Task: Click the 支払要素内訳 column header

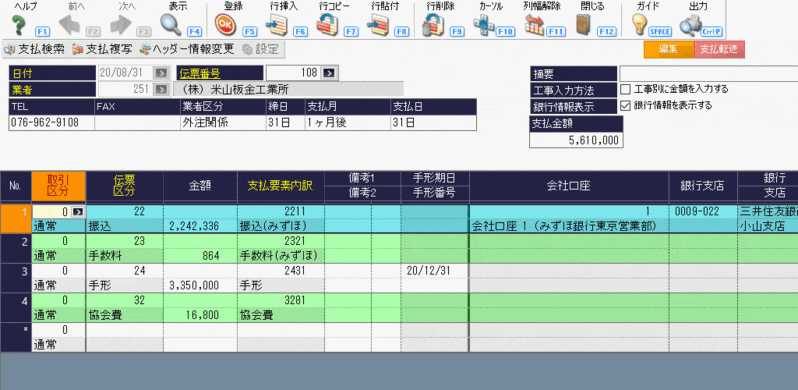Action: (281, 186)
